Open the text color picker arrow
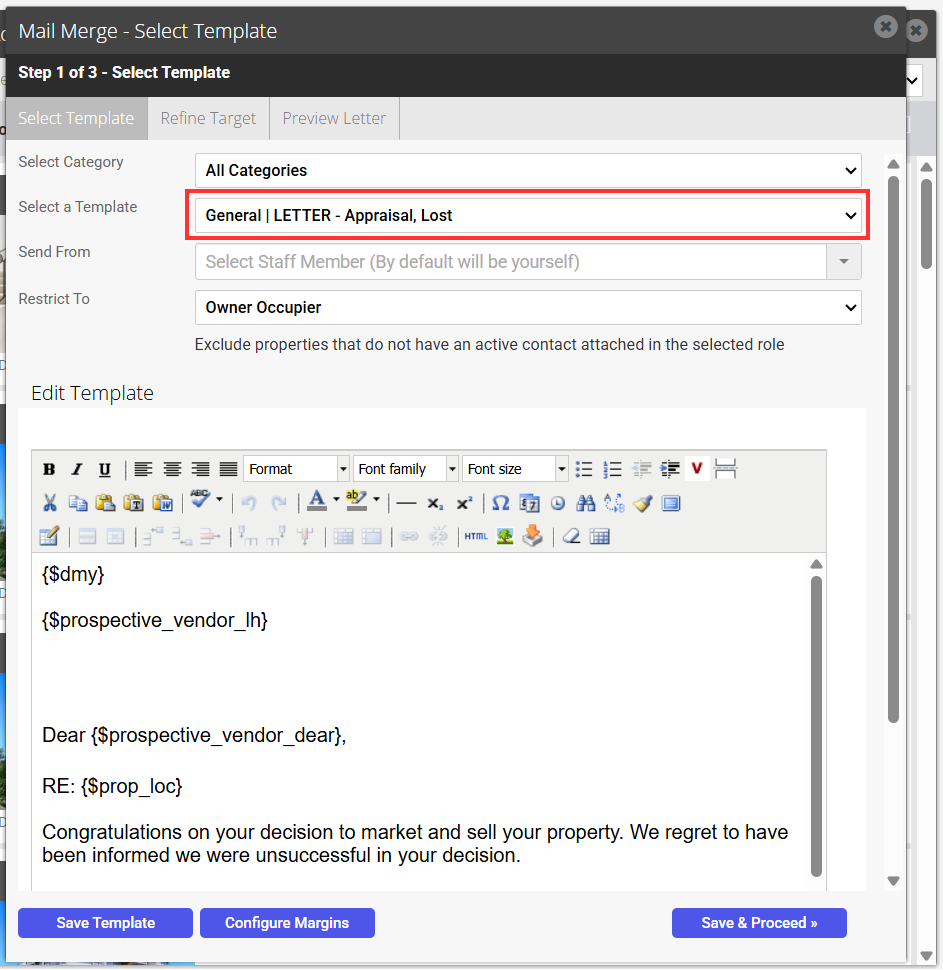Viewport: 943px width, 970px height. pos(336,499)
